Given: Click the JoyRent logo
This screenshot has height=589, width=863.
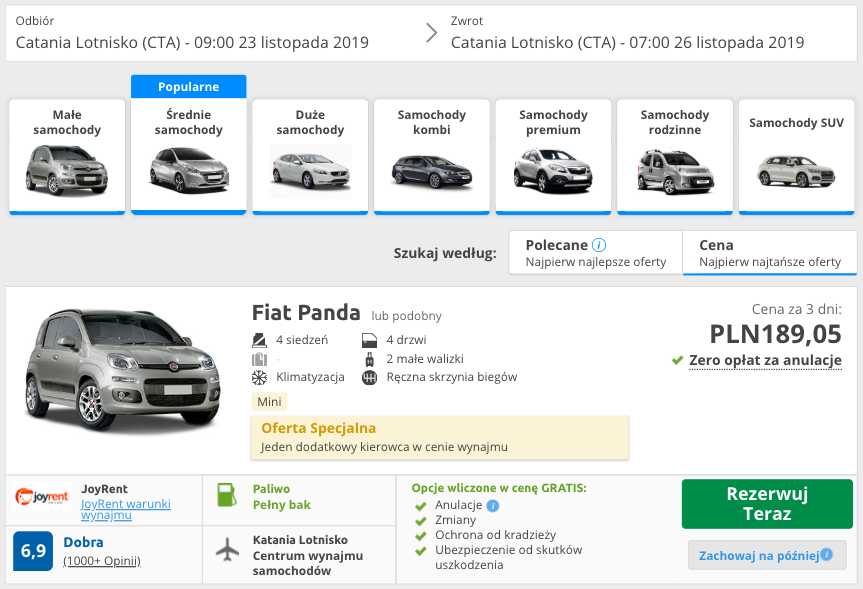Looking at the screenshot, I should click(x=42, y=497).
